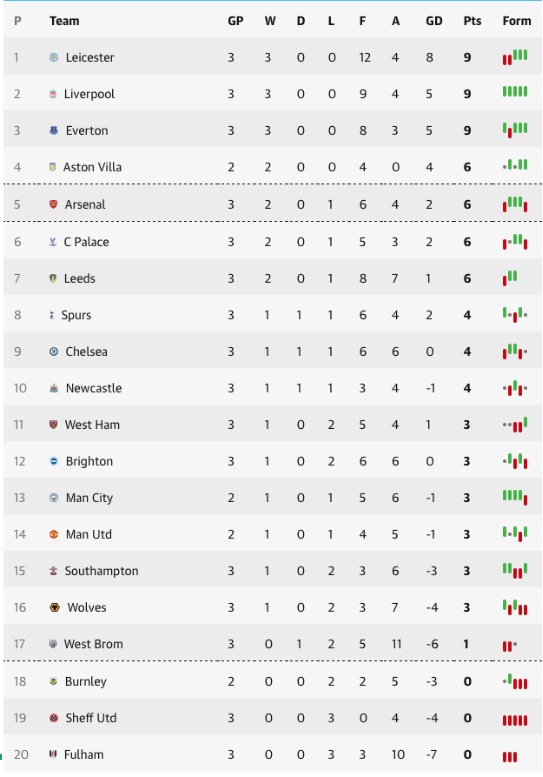
Task: Click the Team column header
Action: click(x=64, y=21)
